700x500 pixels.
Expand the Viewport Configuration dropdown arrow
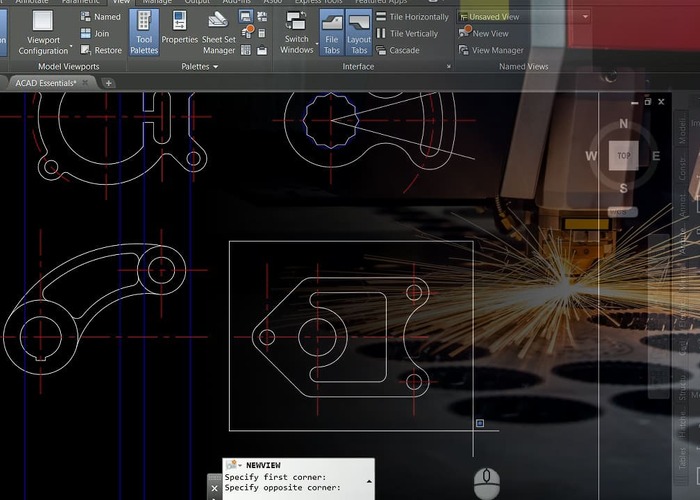tap(71, 45)
